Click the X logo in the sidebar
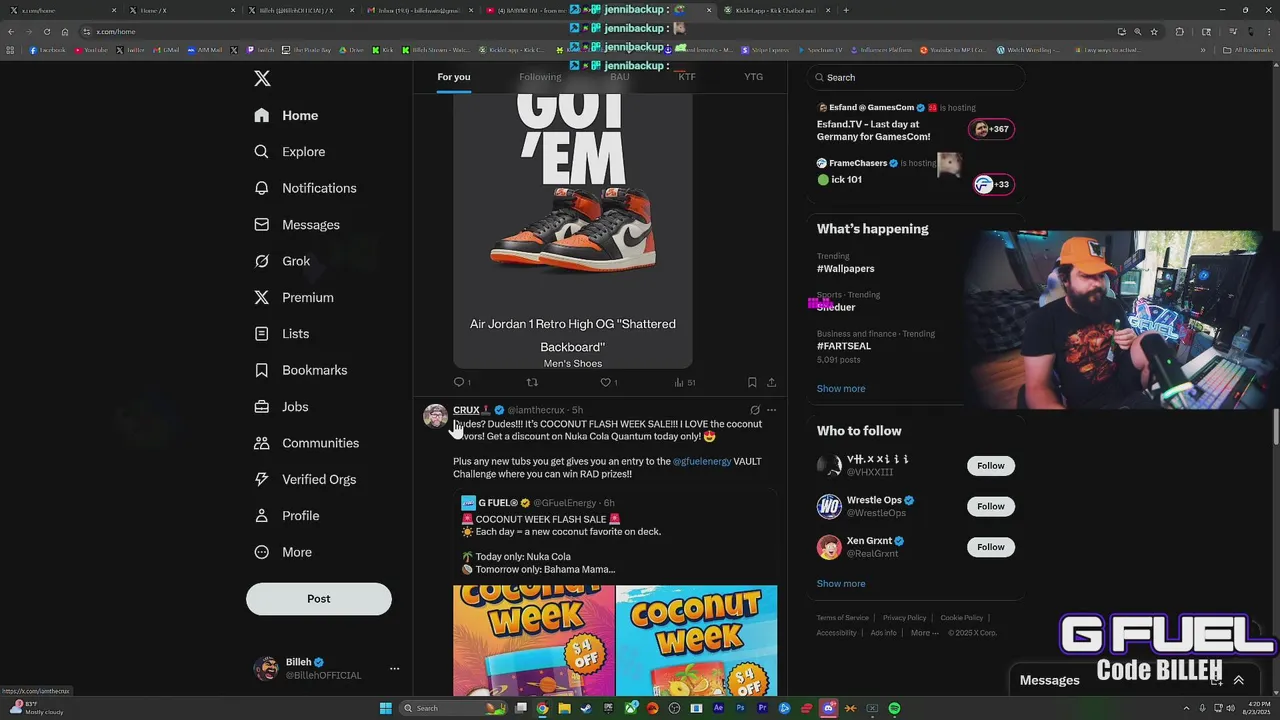Viewport: 1280px width, 720px height. [x=262, y=79]
